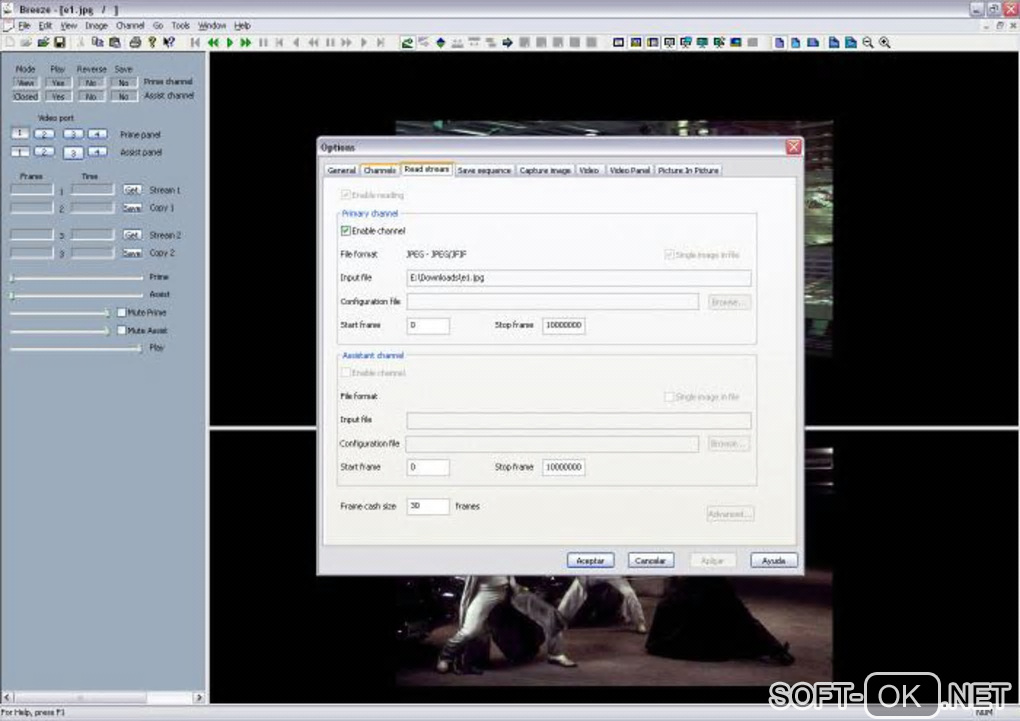Viewport: 1020px width, 721px height.
Task: Click the Save floppy disk icon
Action: pos(60,42)
